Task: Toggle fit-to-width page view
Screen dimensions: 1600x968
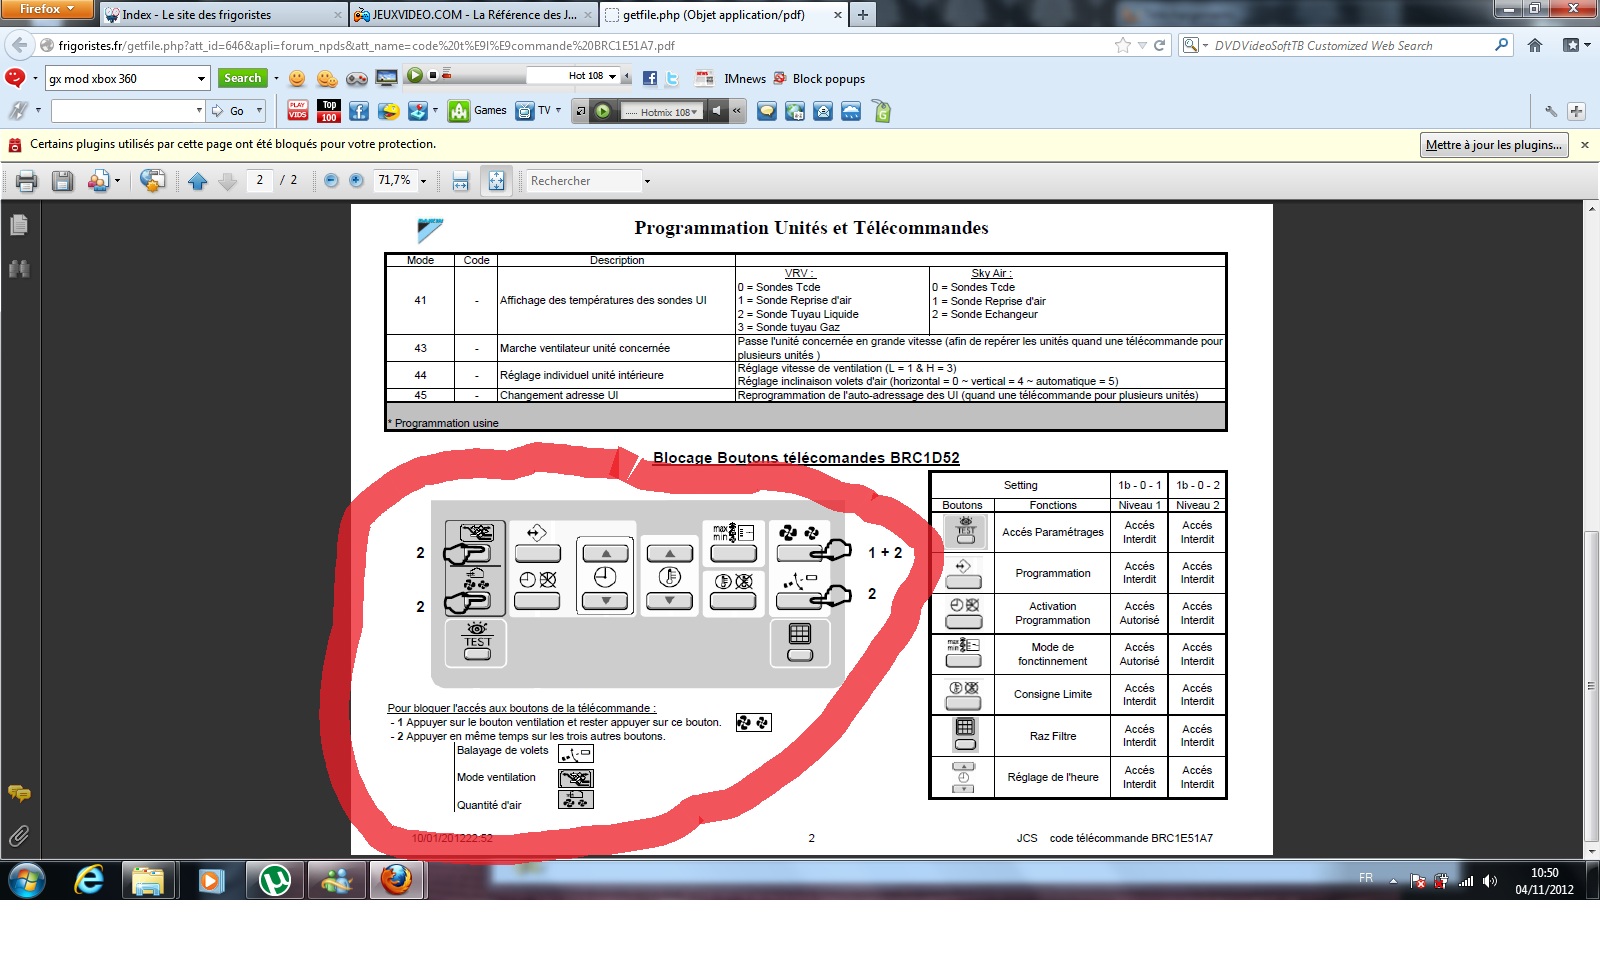Action: [460, 181]
